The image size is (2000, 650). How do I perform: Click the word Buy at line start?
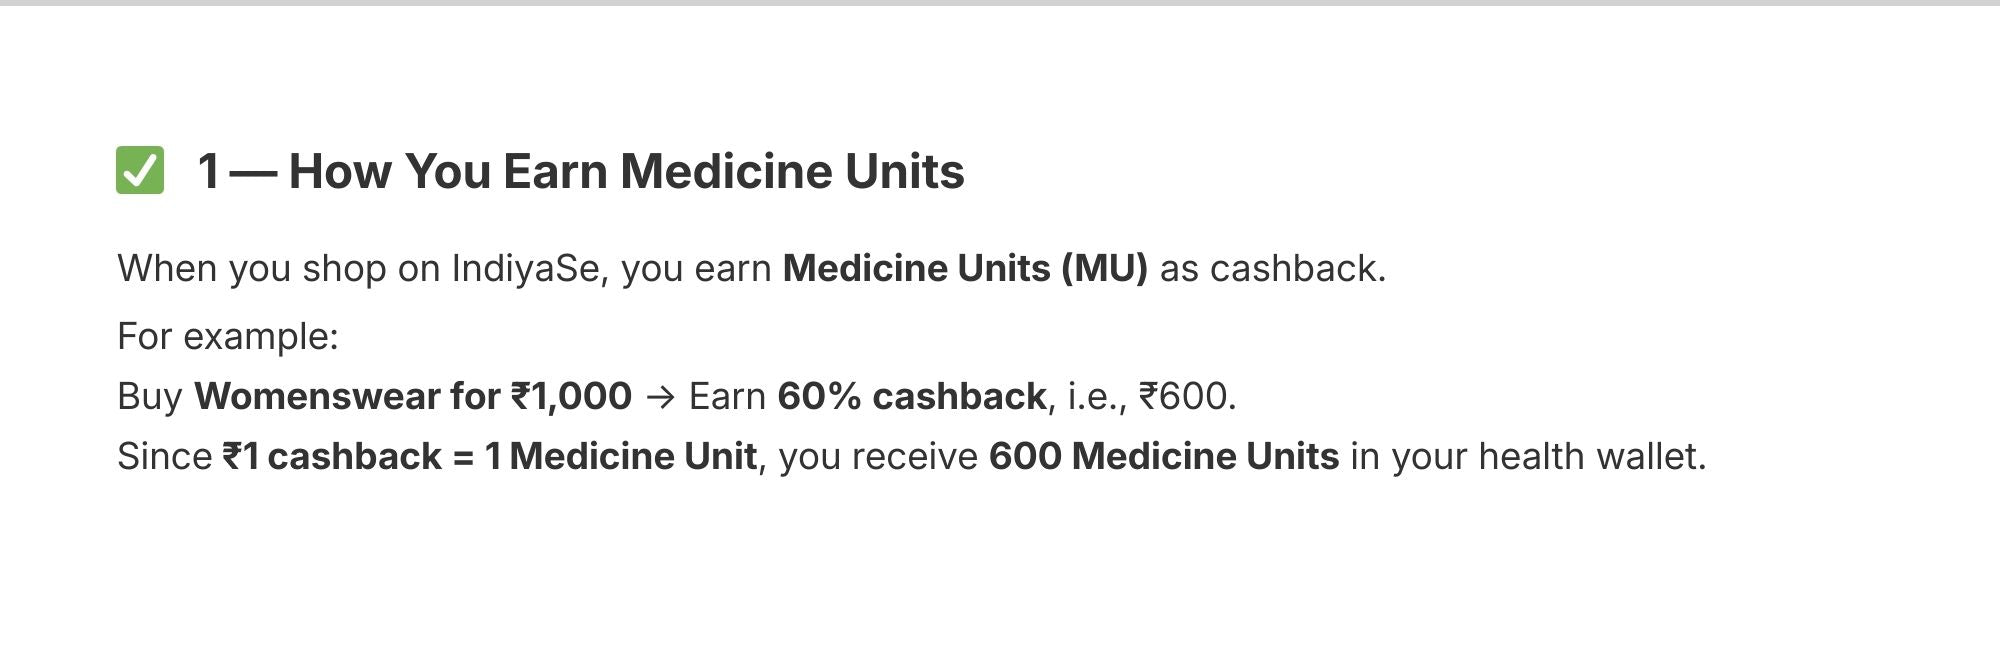click(150, 396)
